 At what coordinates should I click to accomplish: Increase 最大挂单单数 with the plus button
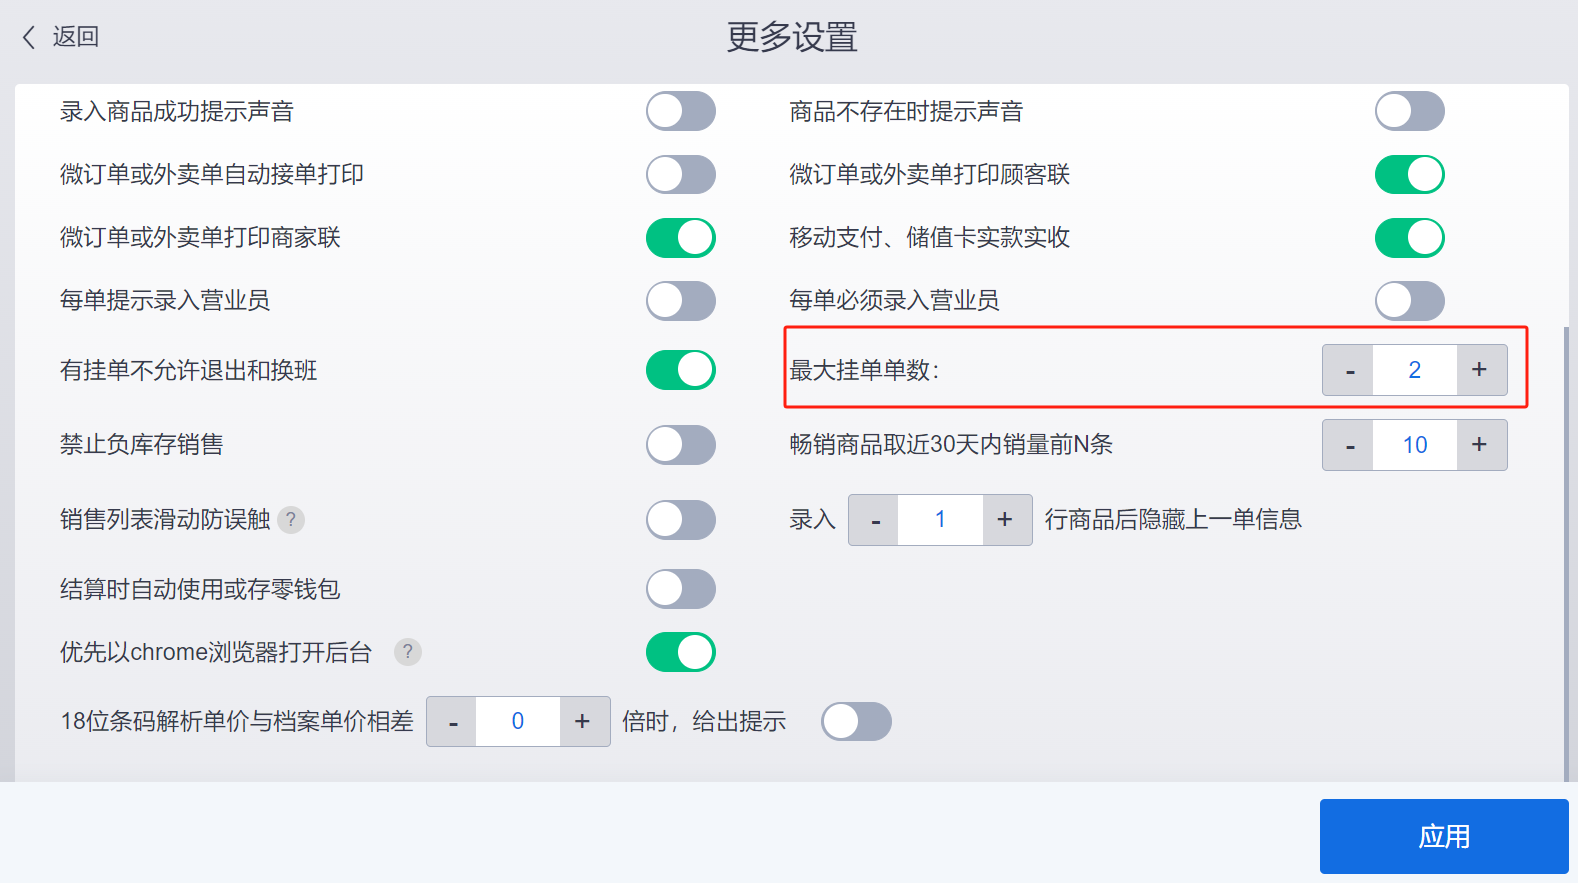(x=1481, y=370)
